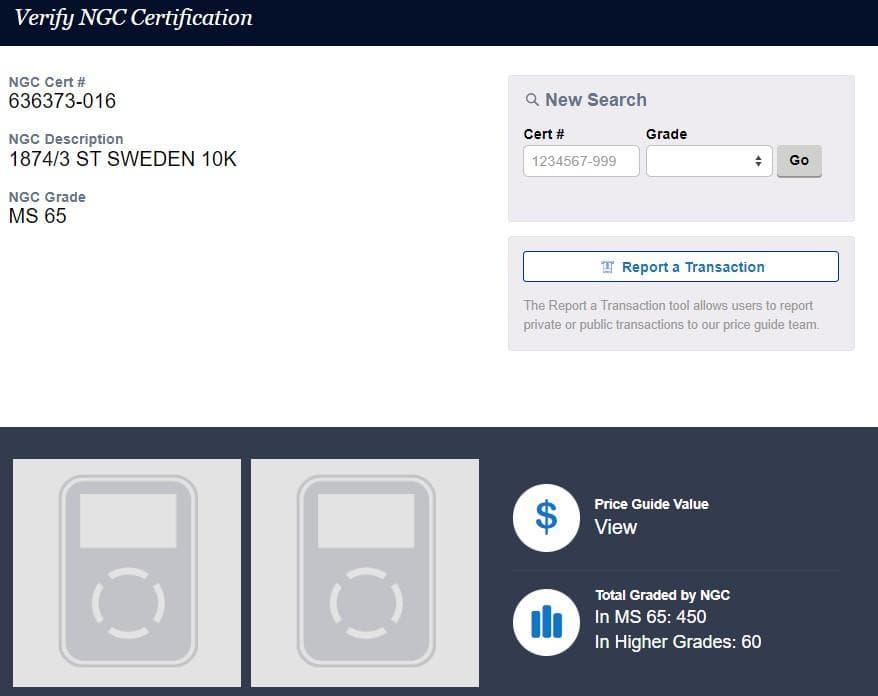Select the In Higher Grades: 60 count
This screenshot has width=878, height=696.
(x=677, y=642)
